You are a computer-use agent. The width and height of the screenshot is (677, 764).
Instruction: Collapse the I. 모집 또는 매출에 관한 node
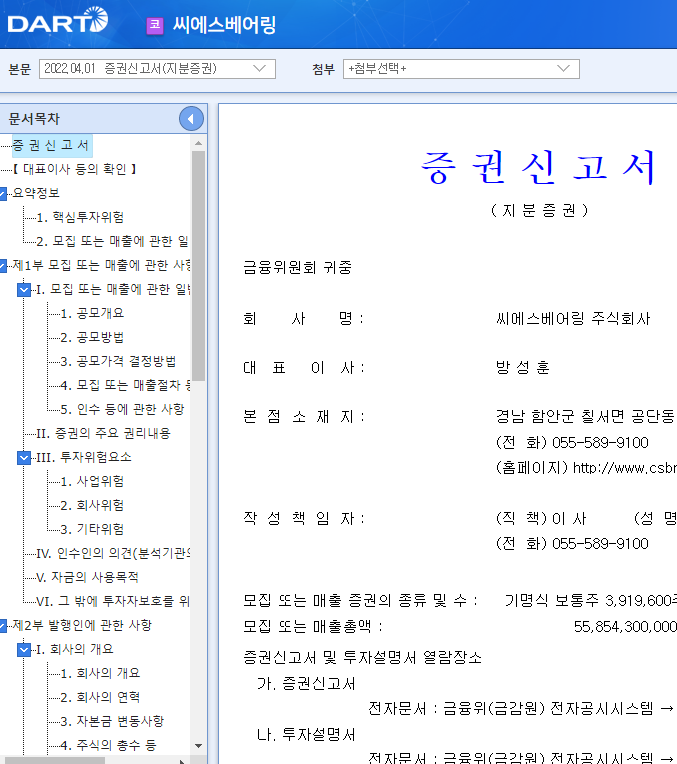click(x=24, y=290)
